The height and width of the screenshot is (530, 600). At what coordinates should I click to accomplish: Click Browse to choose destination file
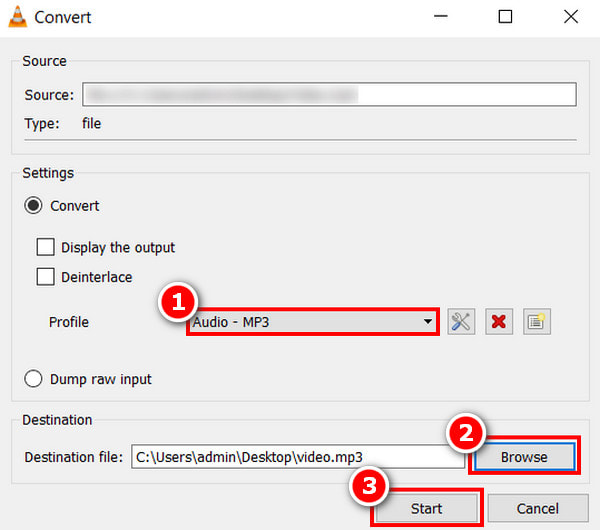[524, 457]
